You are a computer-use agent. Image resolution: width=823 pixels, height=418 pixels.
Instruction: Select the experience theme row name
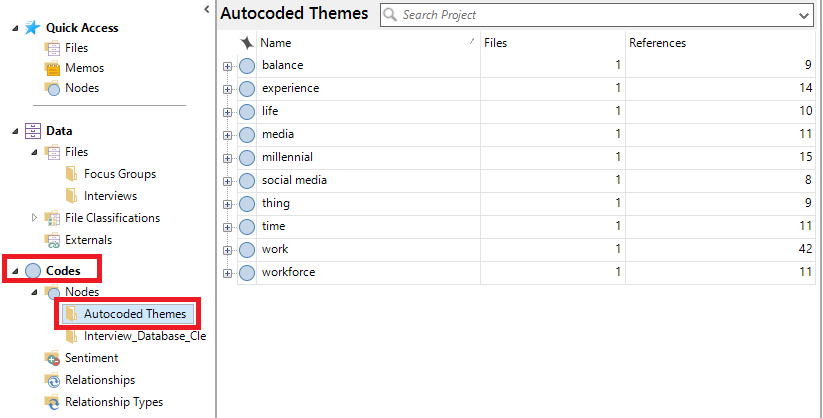tap(290, 88)
